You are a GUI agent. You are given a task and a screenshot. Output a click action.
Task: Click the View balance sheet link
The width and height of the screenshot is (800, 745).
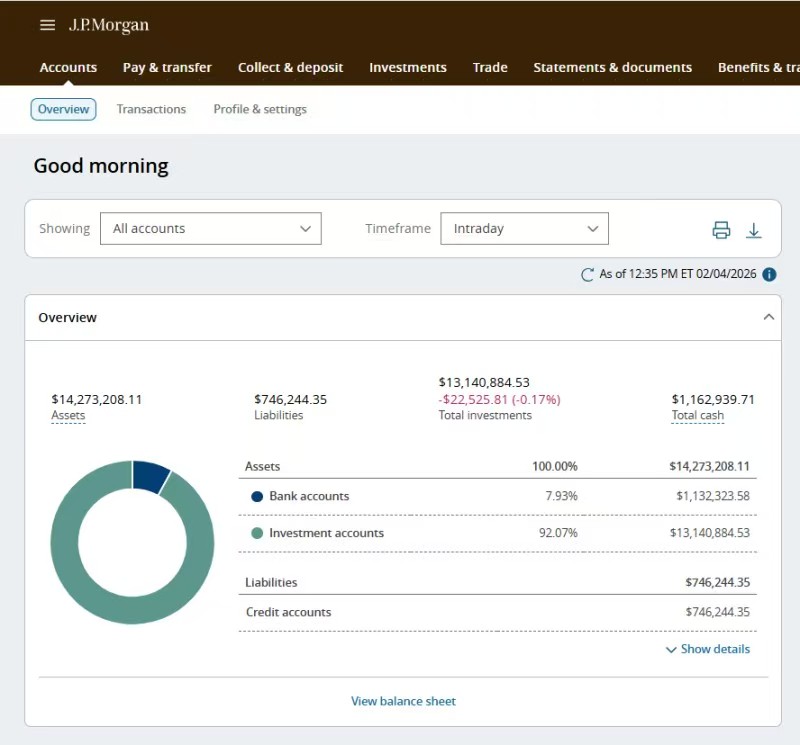pos(403,701)
